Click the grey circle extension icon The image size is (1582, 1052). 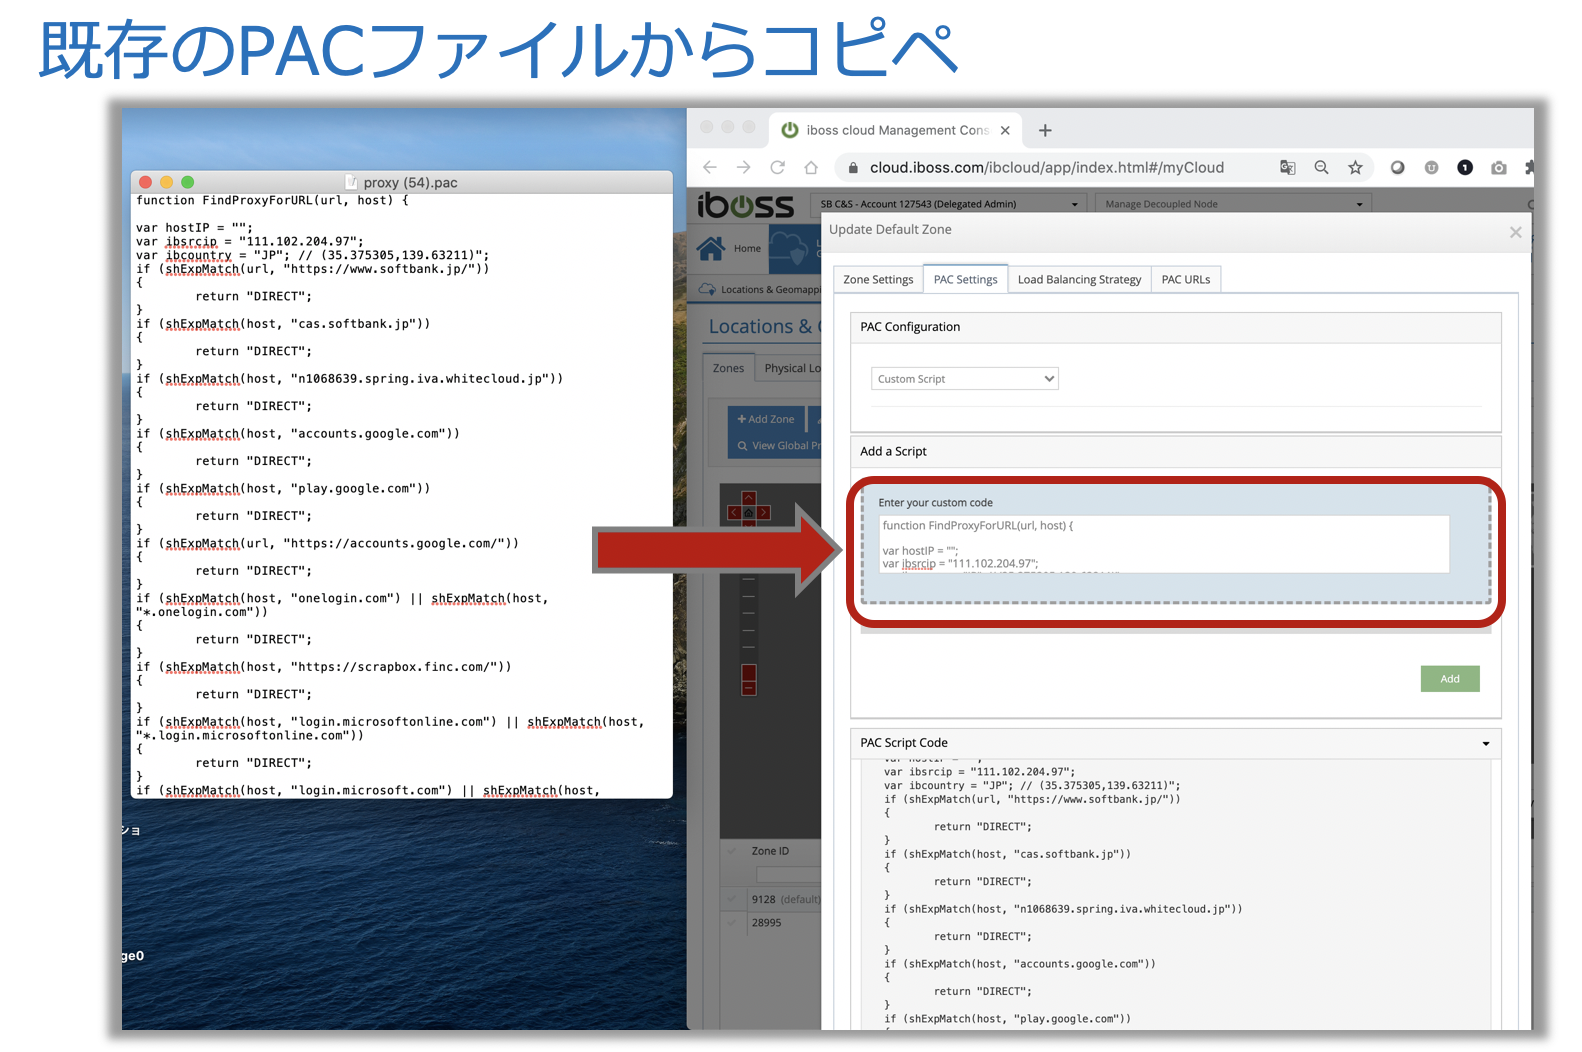tap(1397, 167)
